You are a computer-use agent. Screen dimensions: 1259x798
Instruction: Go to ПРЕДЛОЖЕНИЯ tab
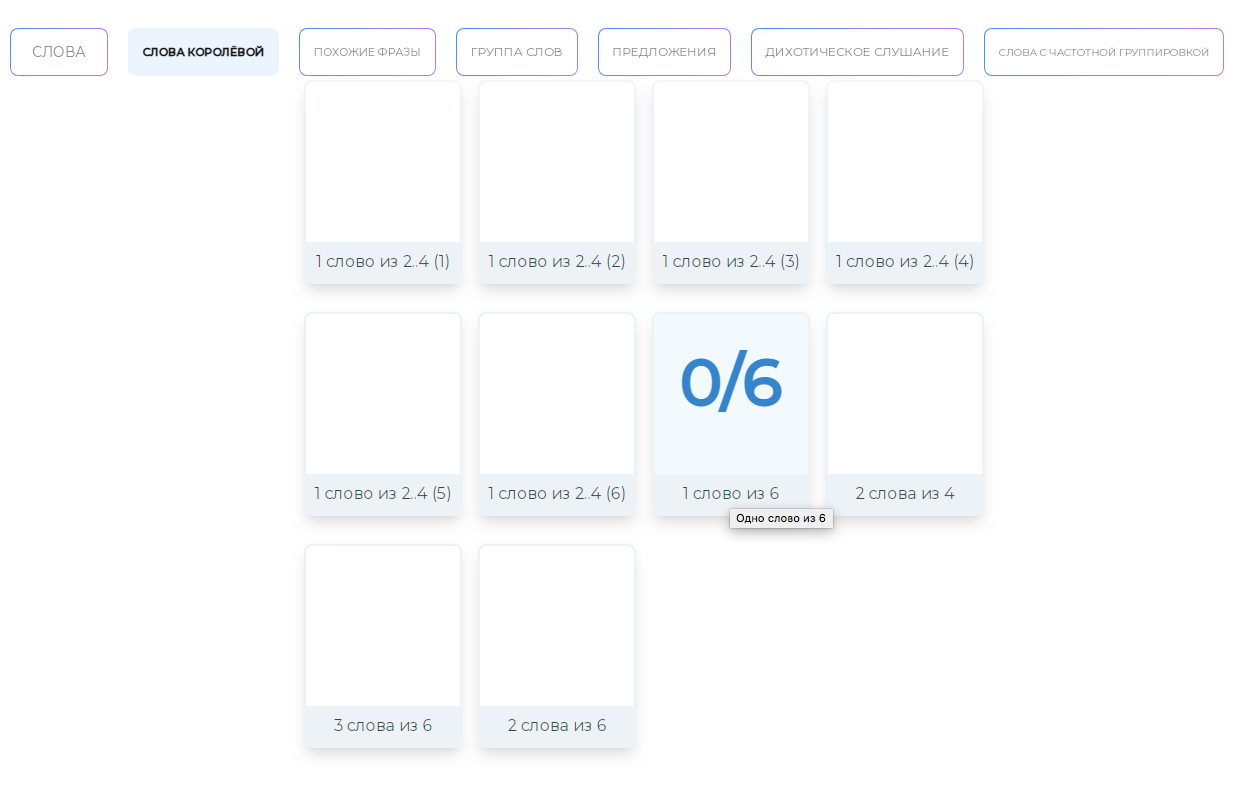point(664,52)
